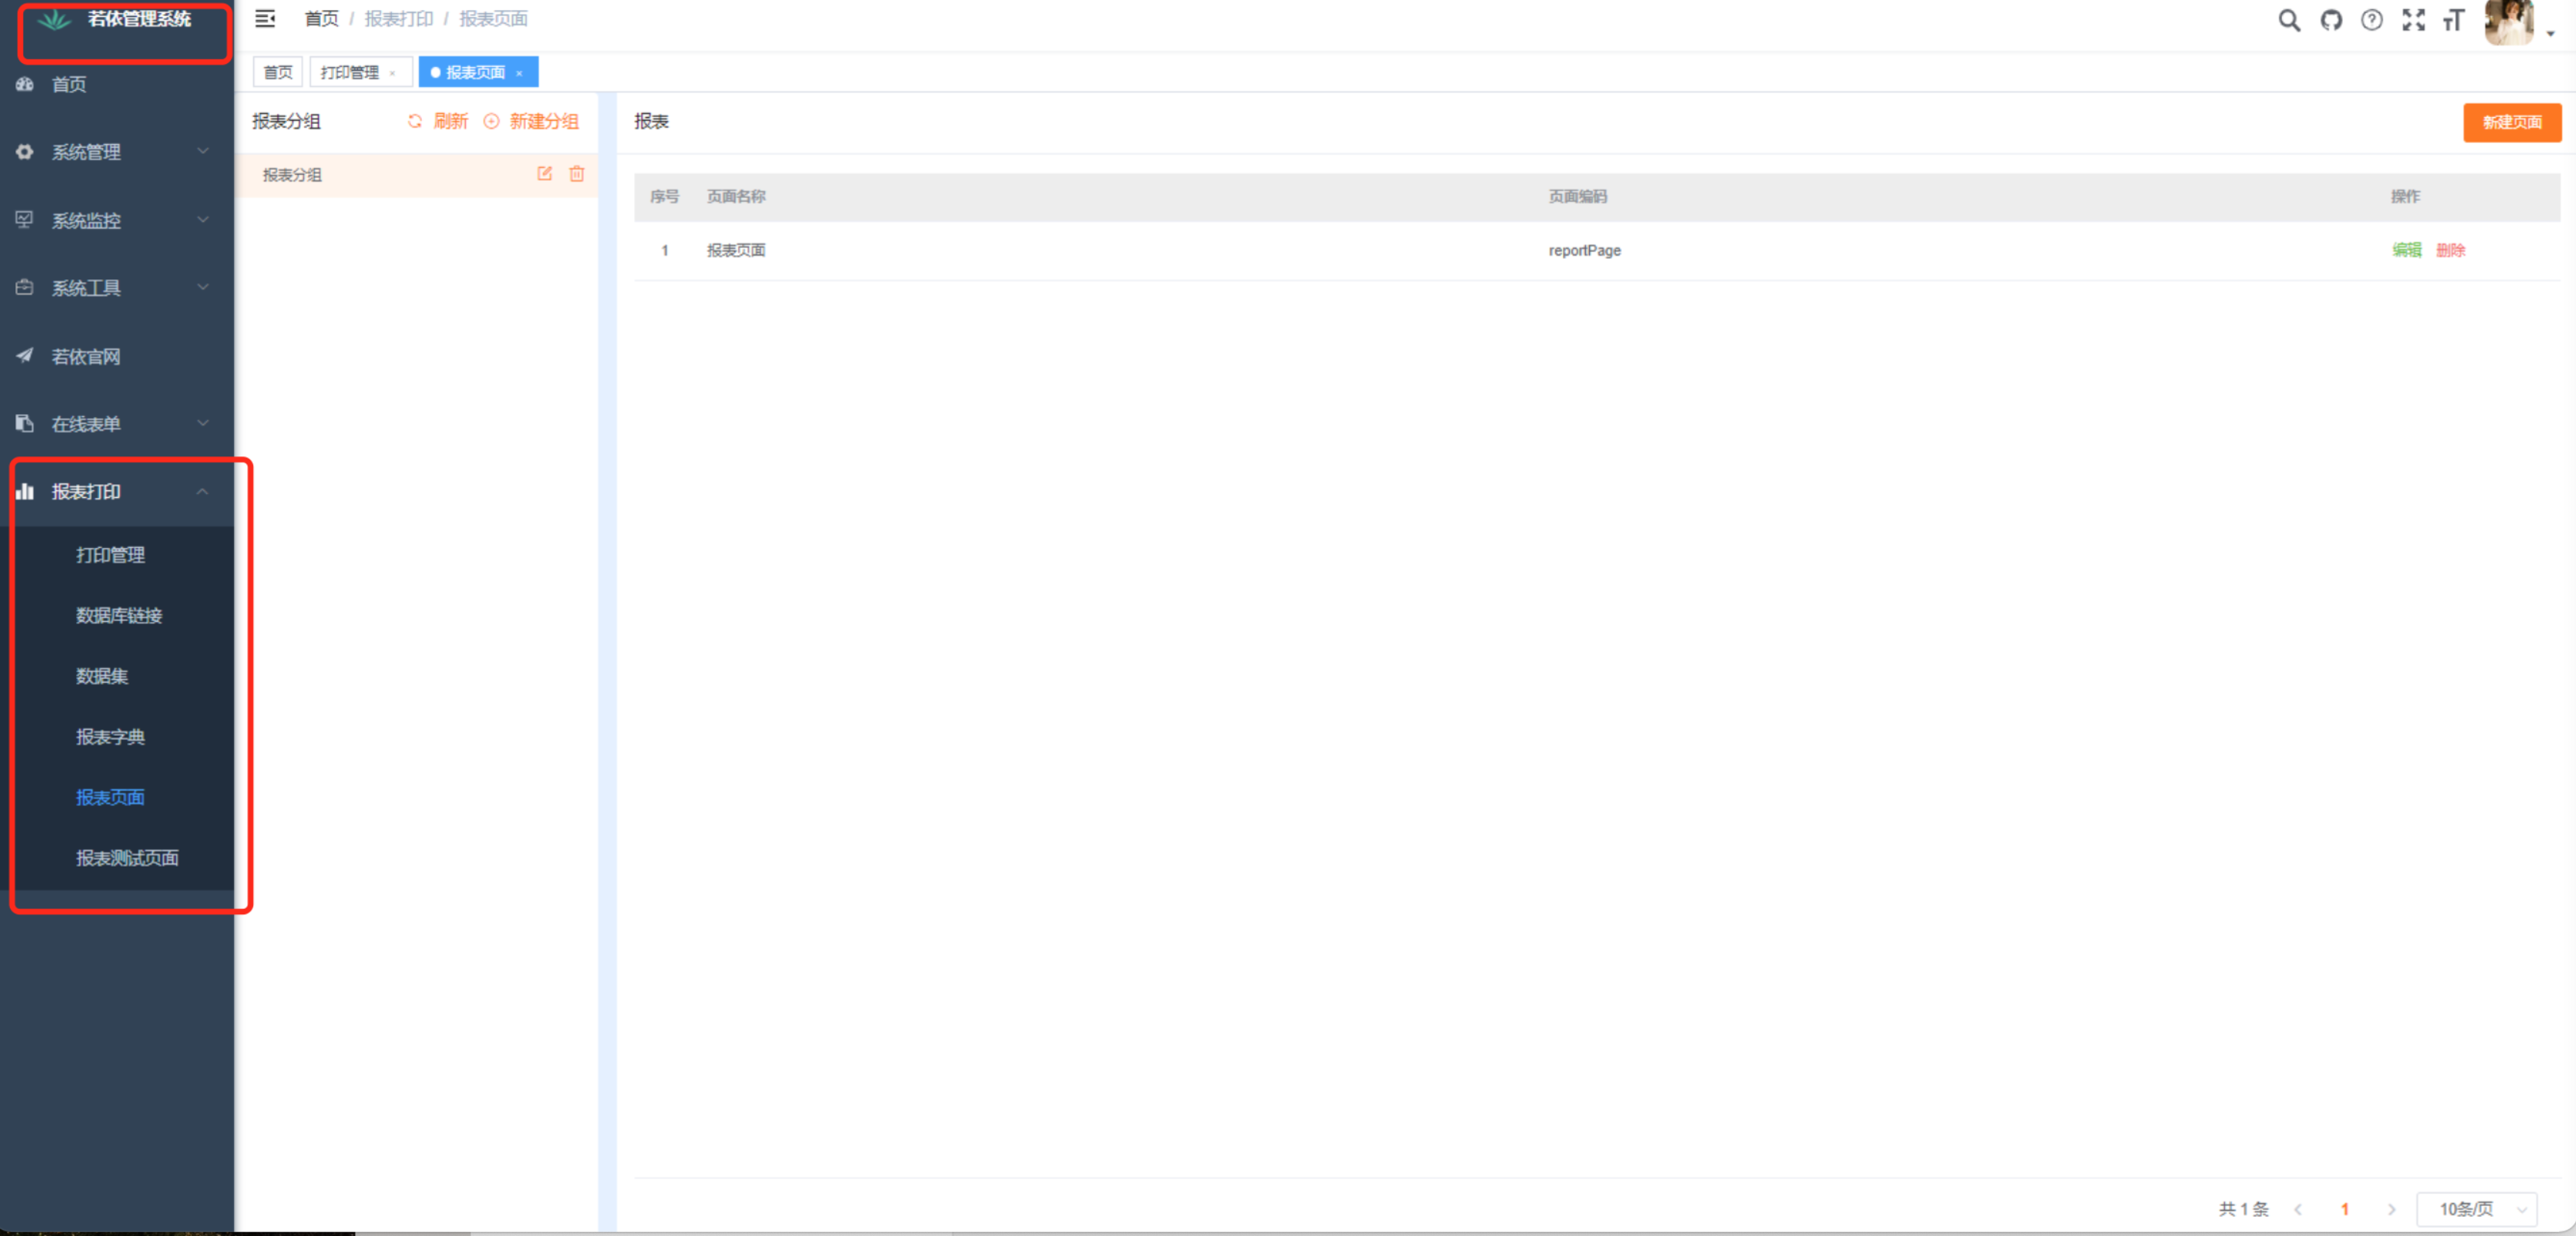Screen dimensions: 2576x1236
Task: Click the search magnifier icon
Action: tap(2288, 20)
